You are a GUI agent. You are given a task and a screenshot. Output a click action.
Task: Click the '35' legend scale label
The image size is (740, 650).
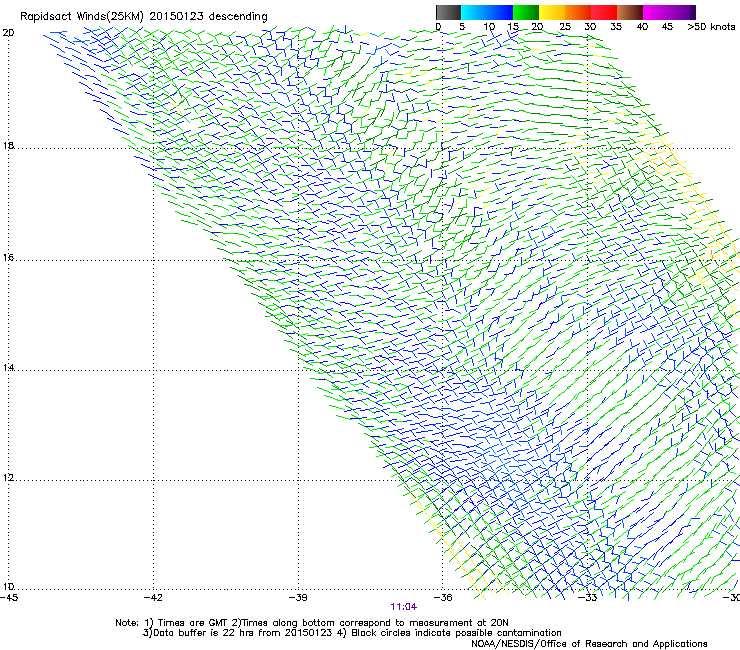[616, 27]
